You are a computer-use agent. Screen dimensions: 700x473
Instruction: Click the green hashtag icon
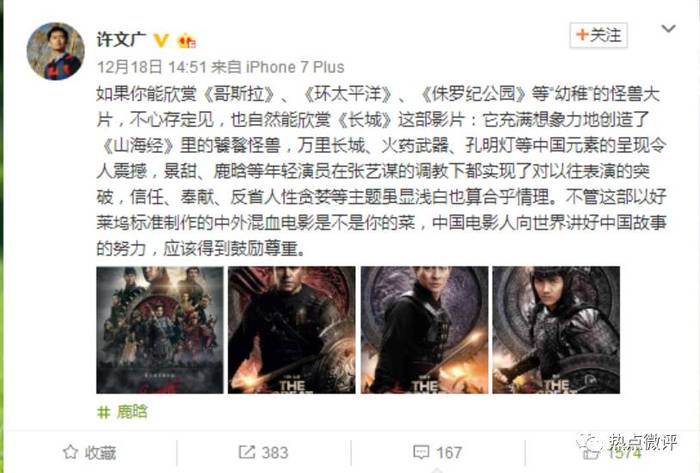[x=104, y=412]
